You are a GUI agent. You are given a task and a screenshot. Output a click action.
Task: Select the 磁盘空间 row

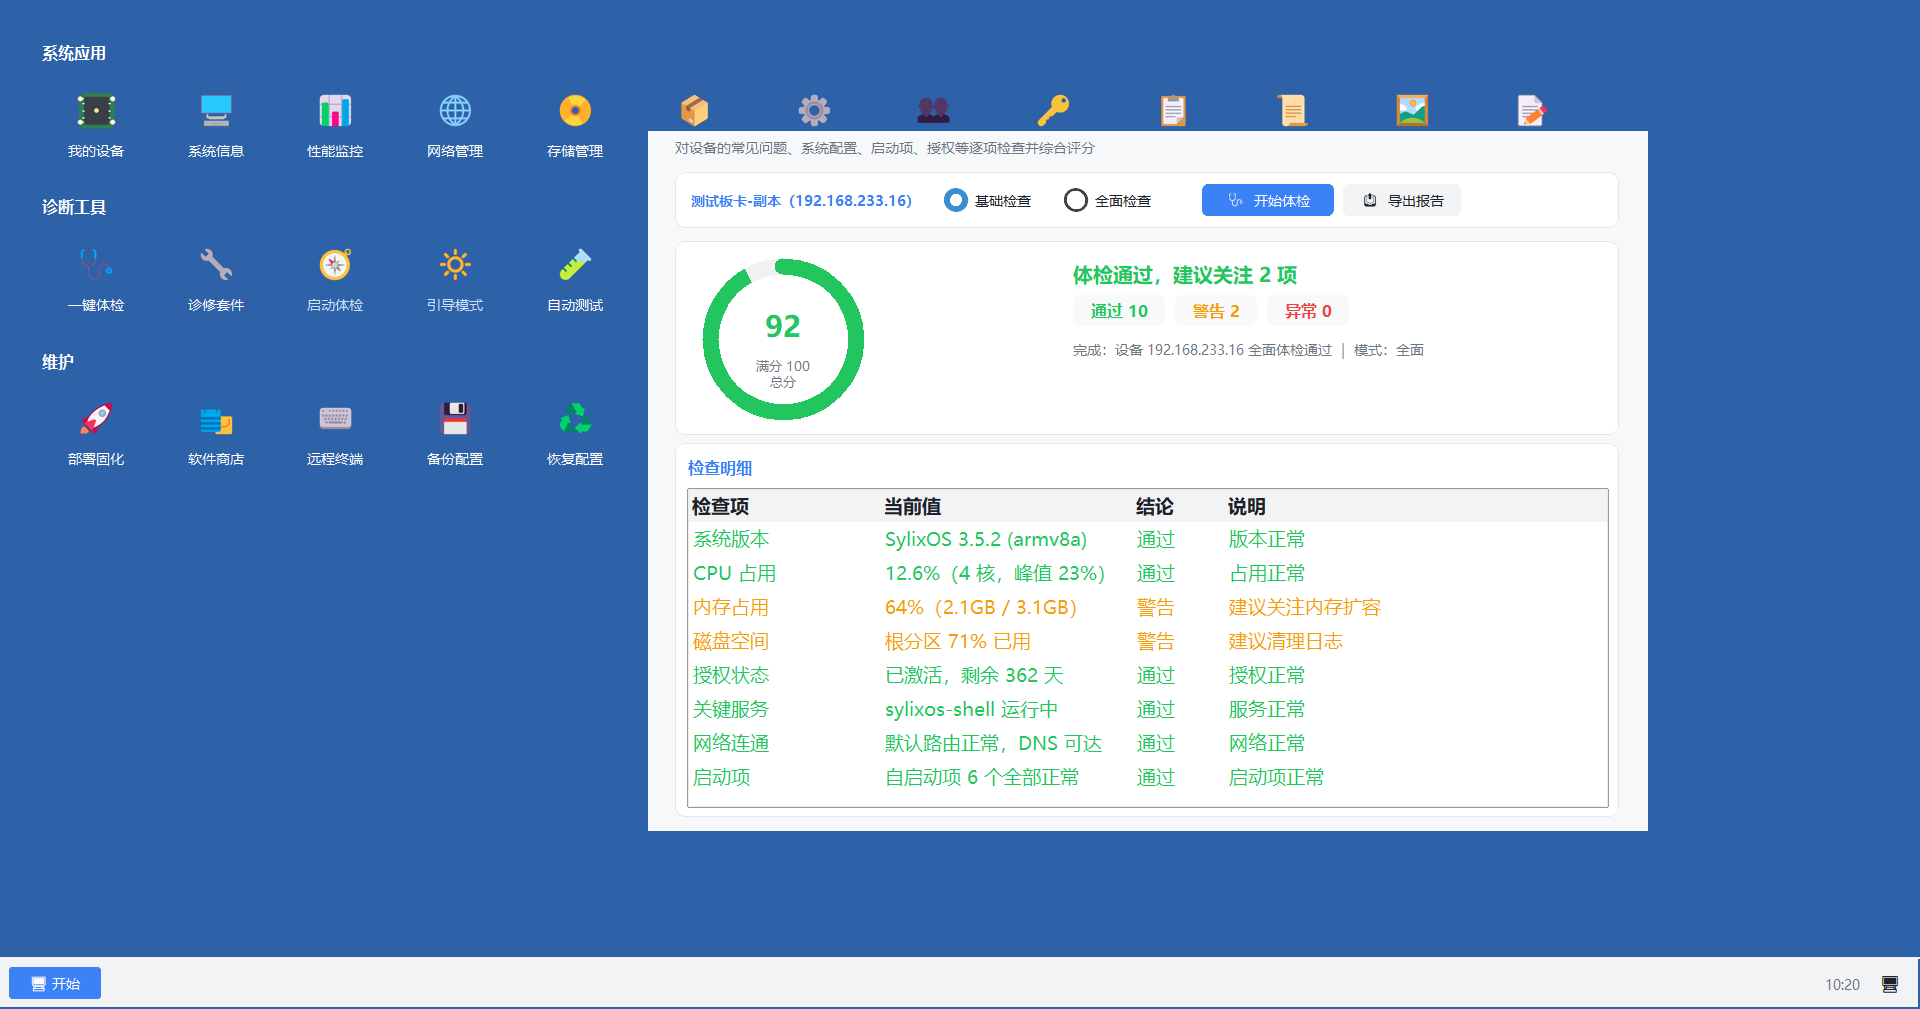point(1148,642)
